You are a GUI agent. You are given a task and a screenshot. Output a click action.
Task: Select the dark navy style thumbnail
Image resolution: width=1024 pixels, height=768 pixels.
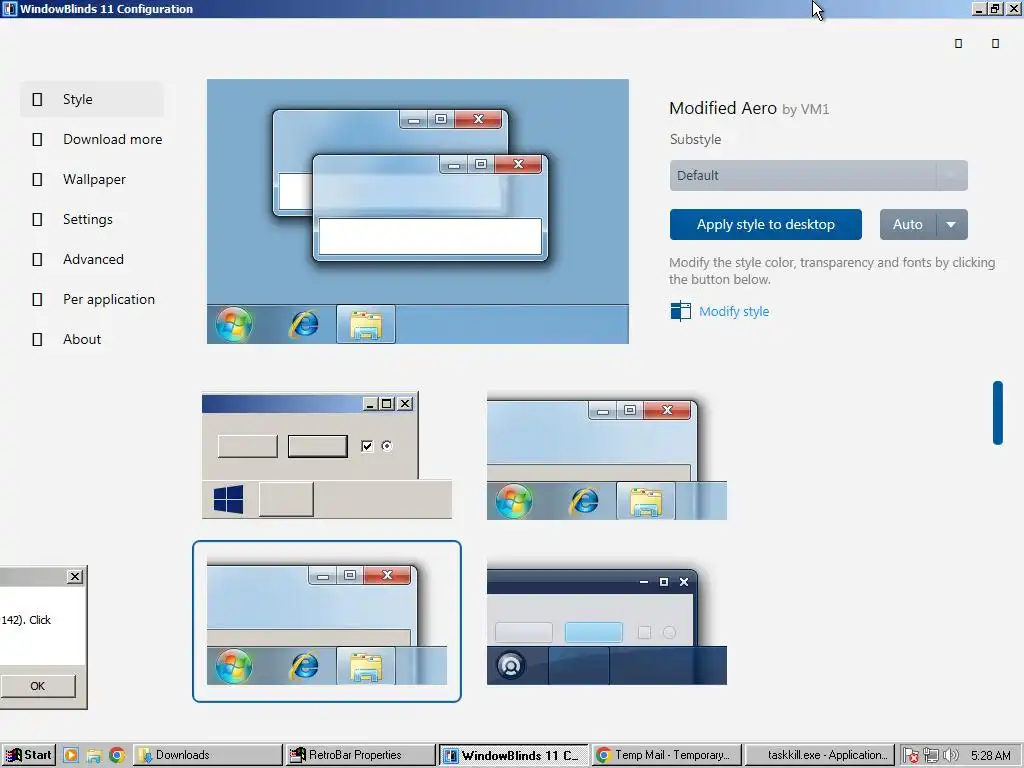coord(607,621)
